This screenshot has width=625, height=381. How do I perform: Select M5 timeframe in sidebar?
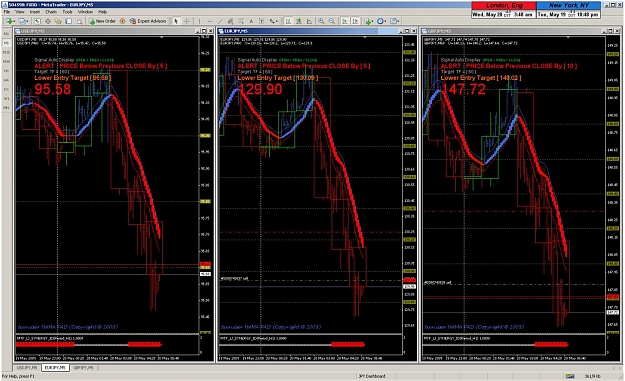(6, 43)
